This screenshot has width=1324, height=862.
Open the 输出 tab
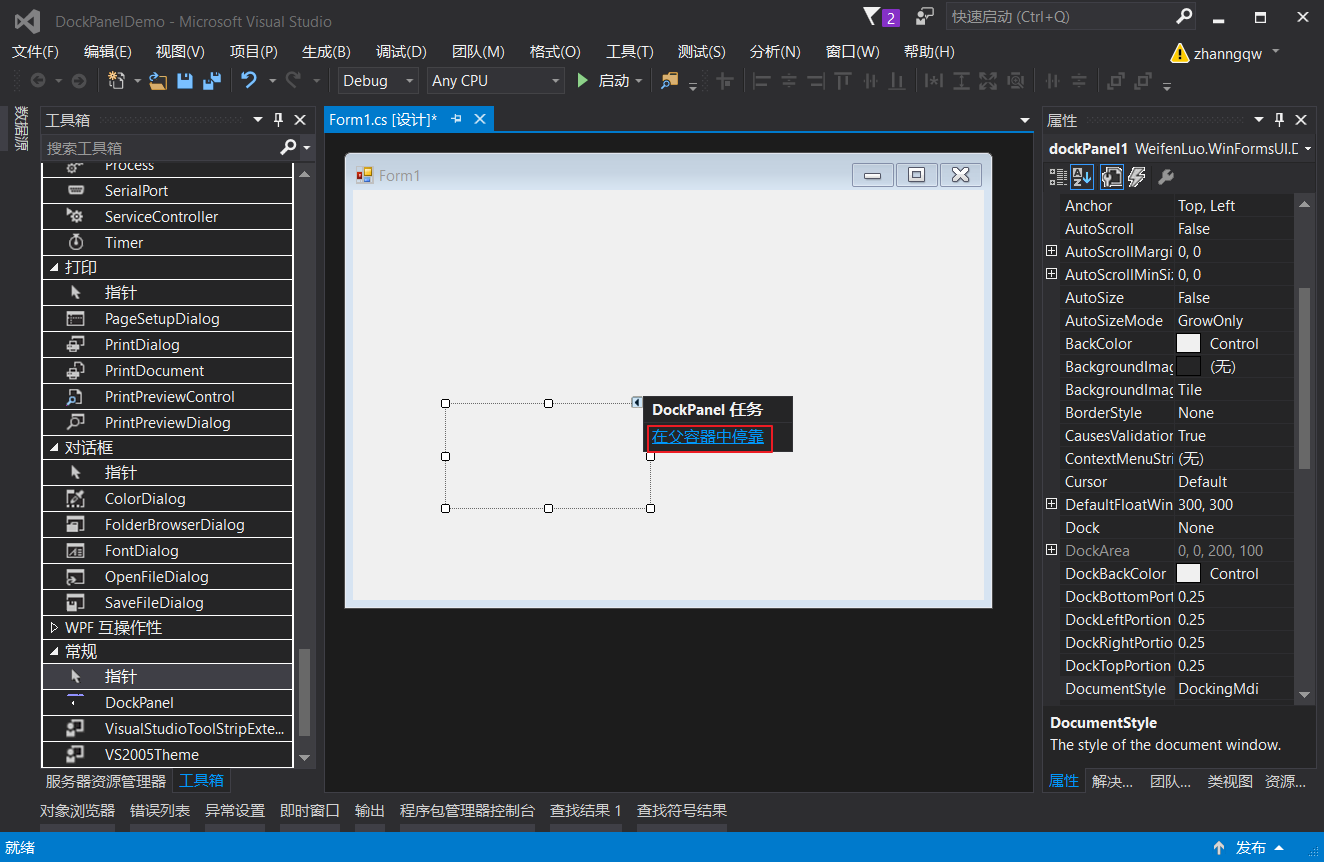point(370,811)
